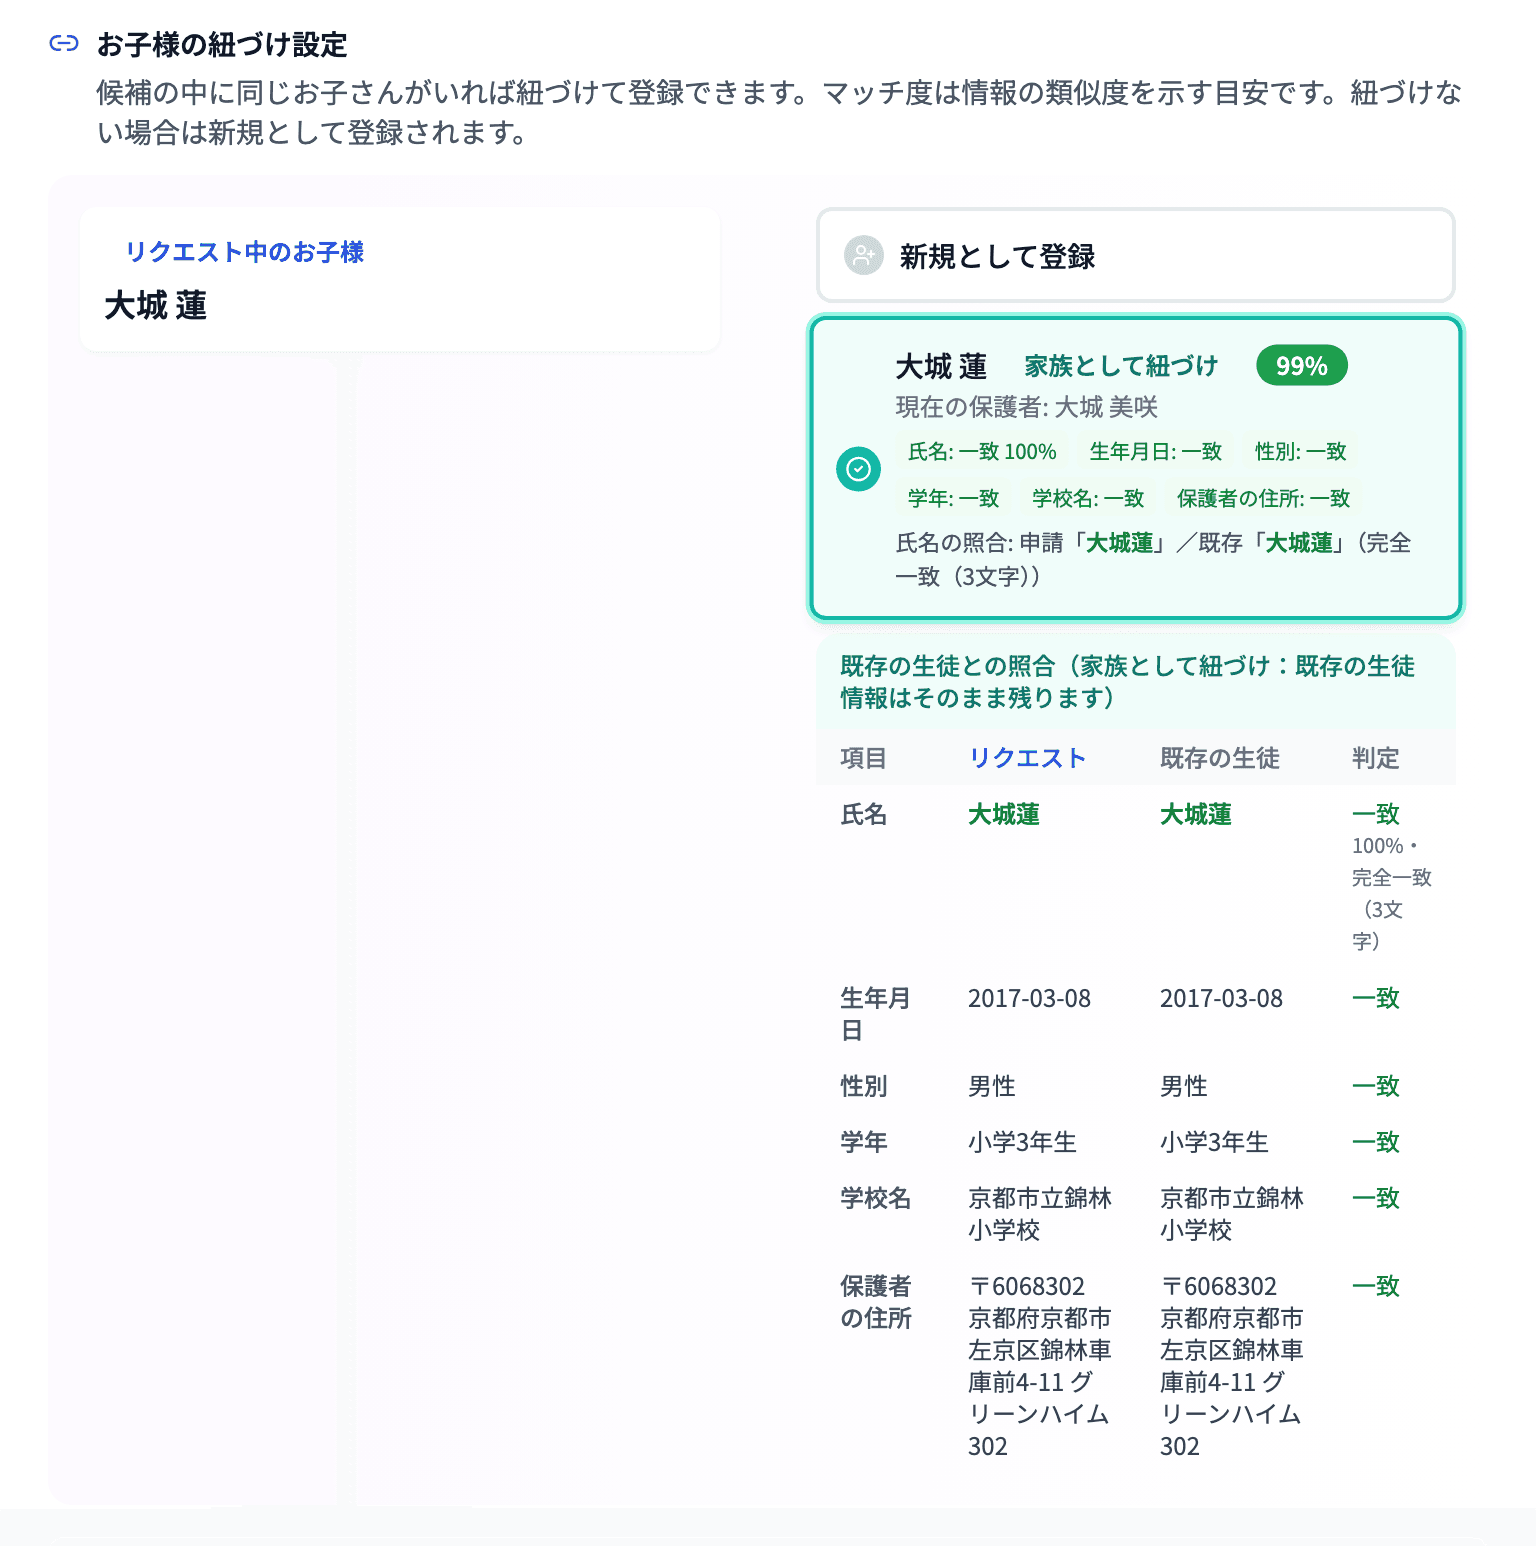The width and height of the screenshot is (1536, 1546).
Task: Click the 保護者の住所: 一致 tag
Action: 1263,498
